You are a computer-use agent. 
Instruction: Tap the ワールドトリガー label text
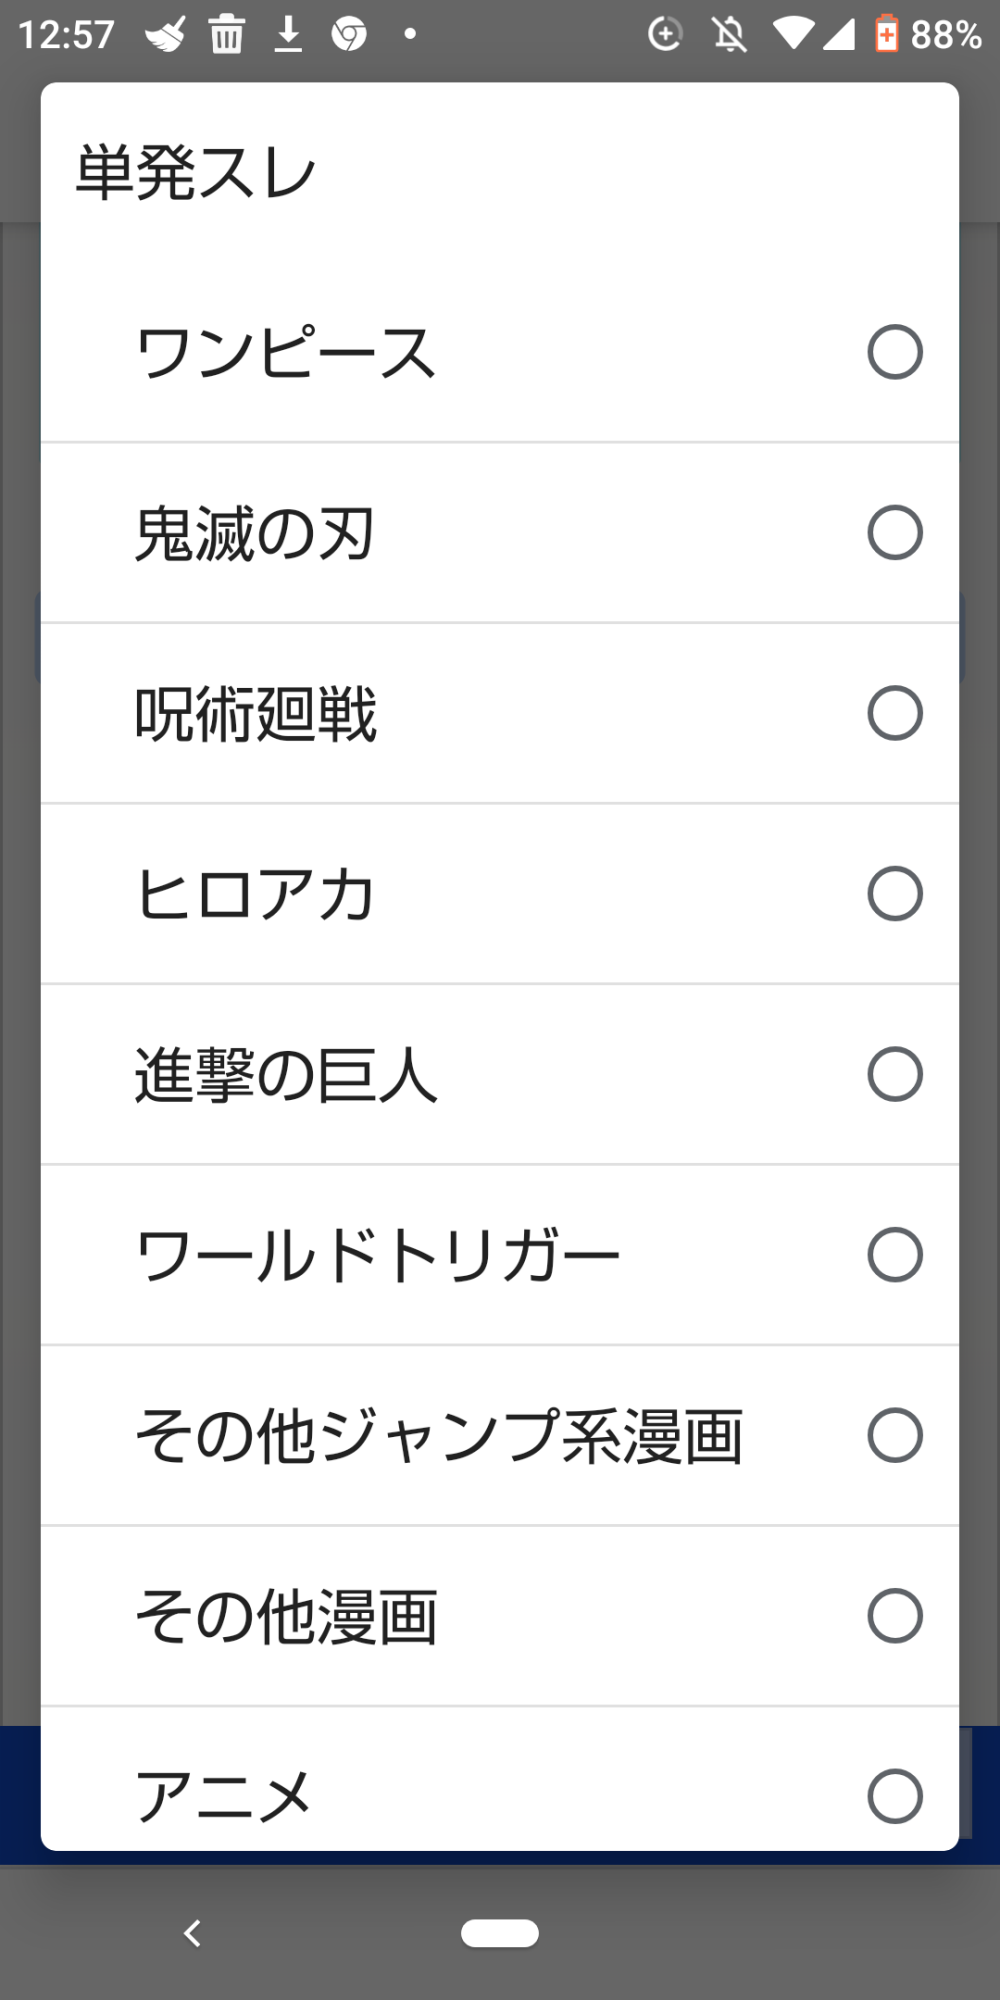click(x=377, y=1255)
